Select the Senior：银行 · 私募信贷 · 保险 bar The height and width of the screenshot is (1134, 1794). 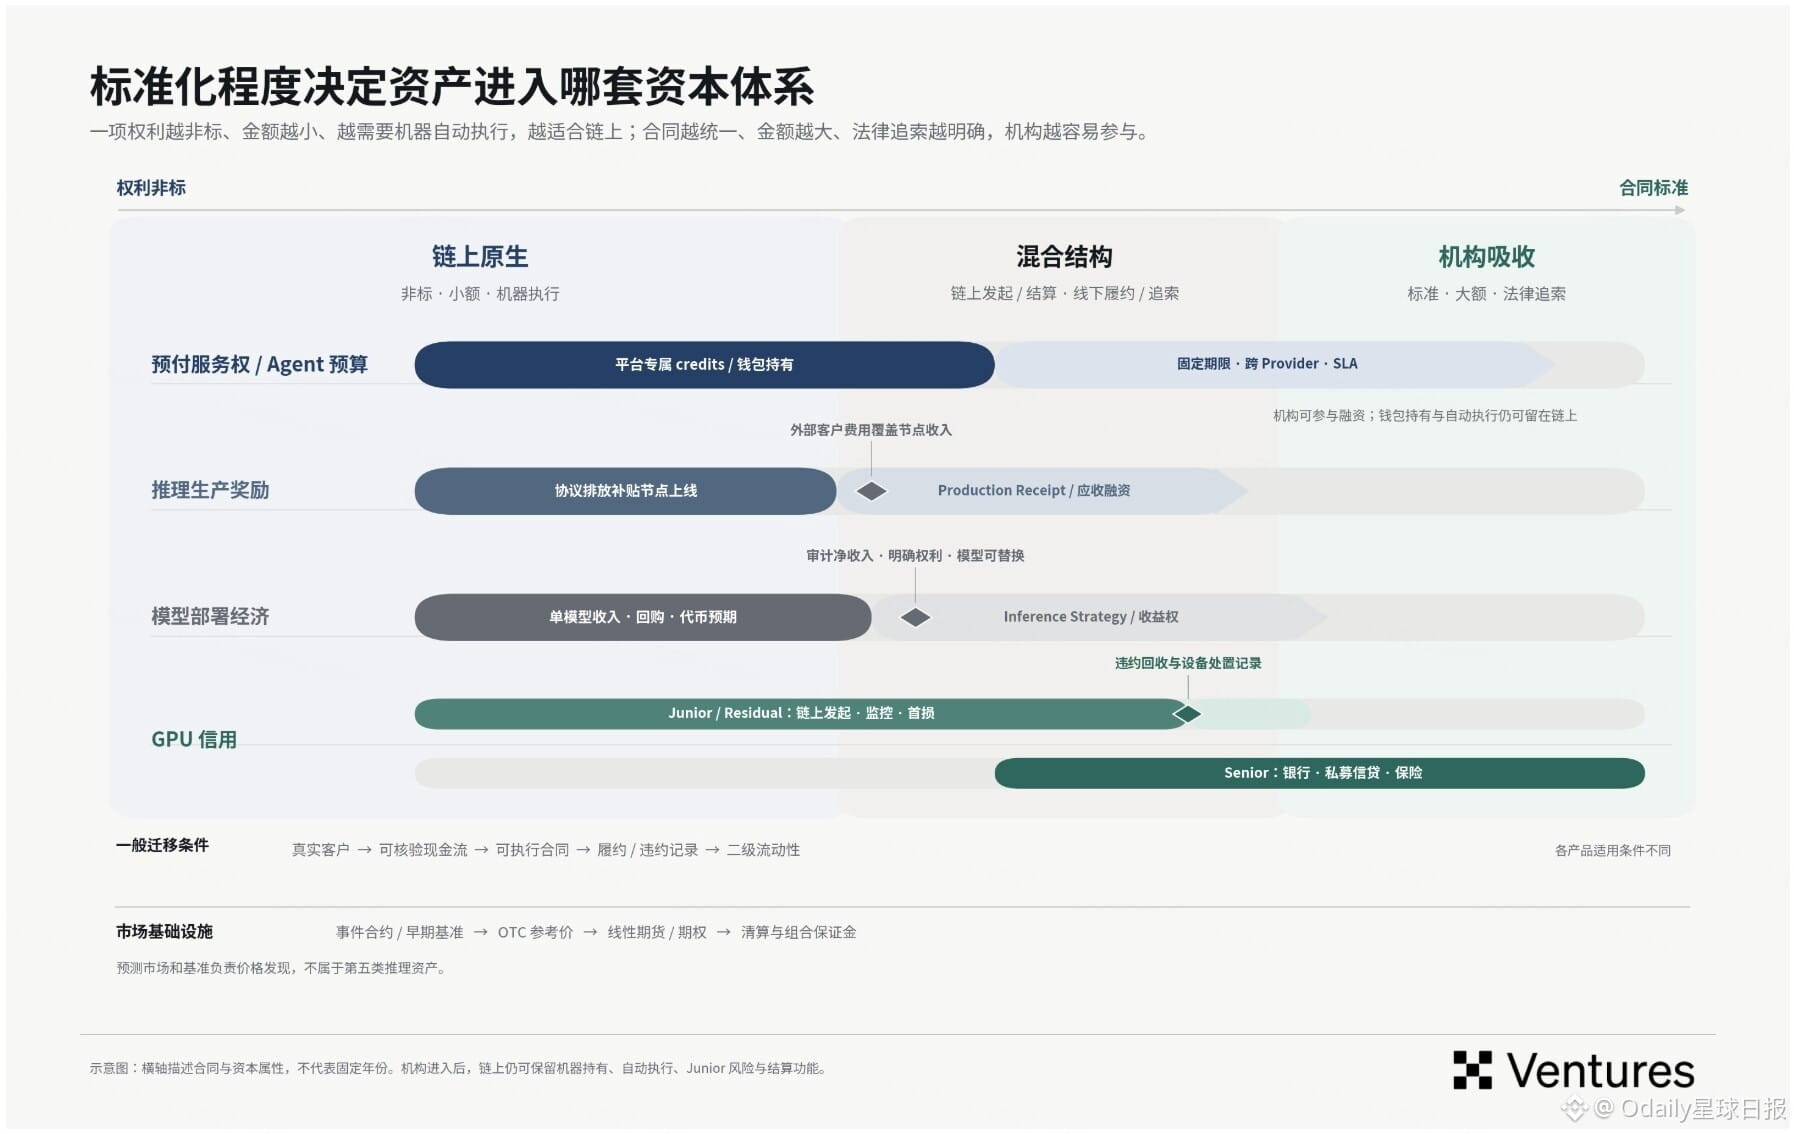tap(1320, 773)
